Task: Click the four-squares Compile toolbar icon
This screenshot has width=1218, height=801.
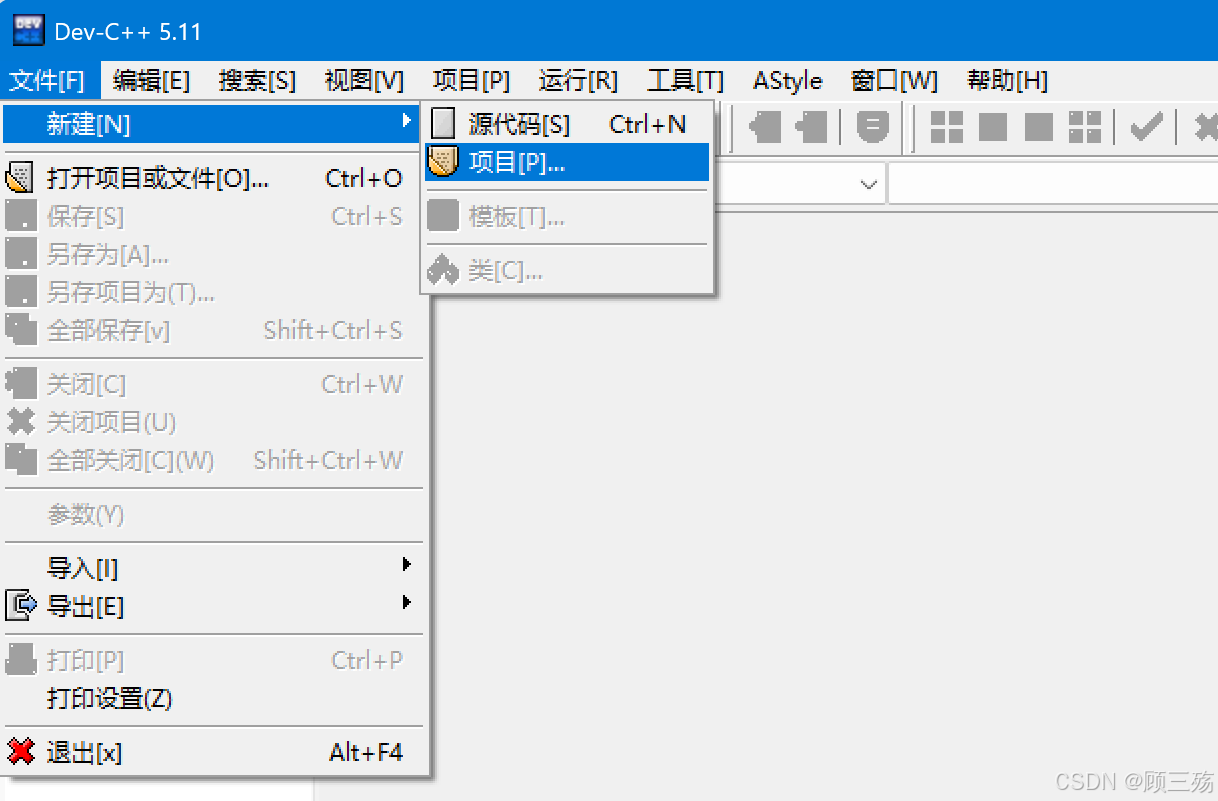Action: point(947,127)
